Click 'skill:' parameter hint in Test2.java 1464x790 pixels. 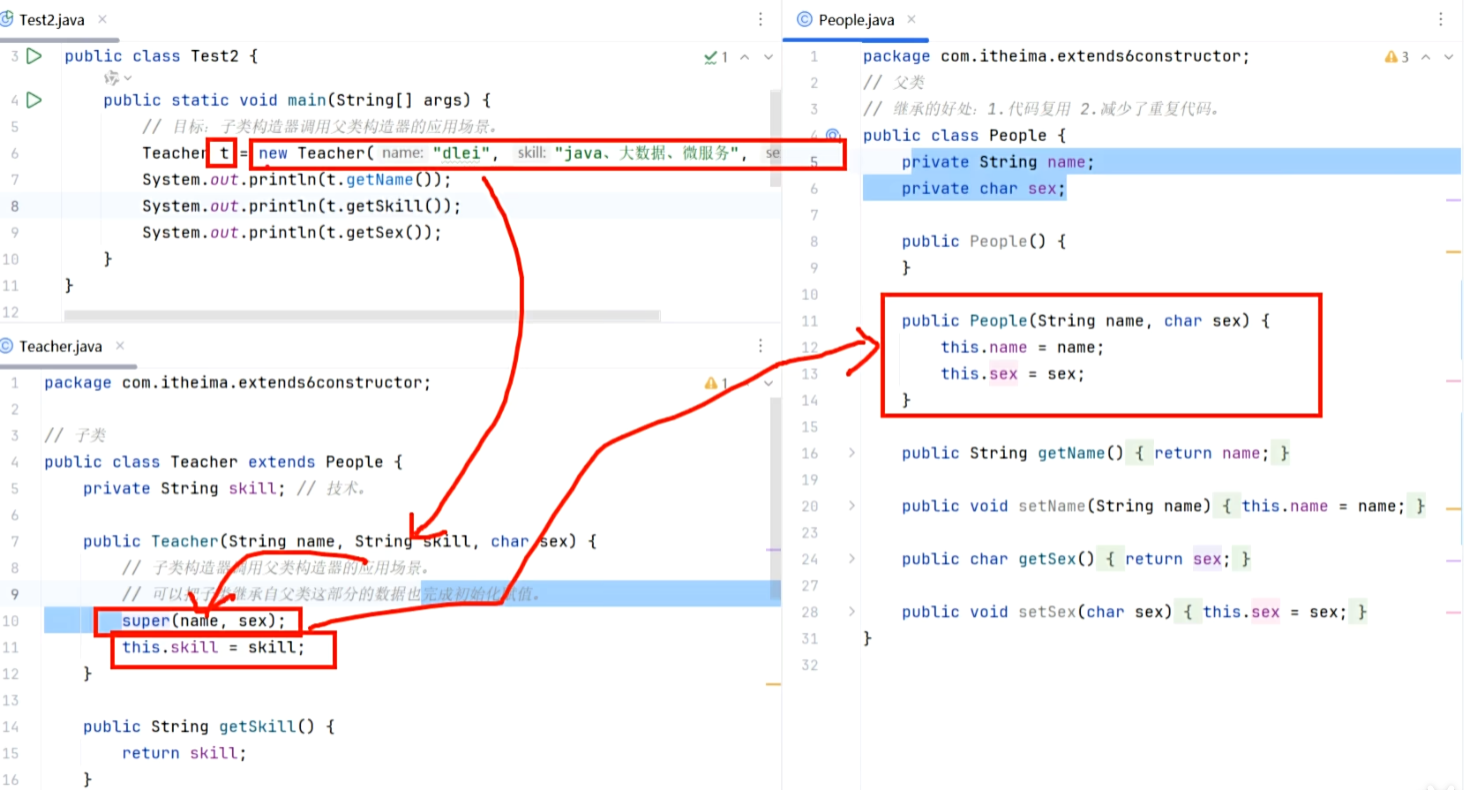tap(531, 153)
